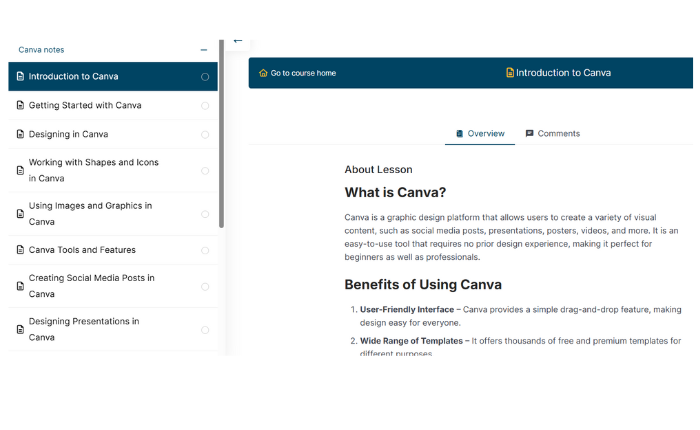The width and height of the screenshot is (700, 430).
Task: Toggle completion circle for Creating Social Media Posts
Action: click(x=205, y=287)
